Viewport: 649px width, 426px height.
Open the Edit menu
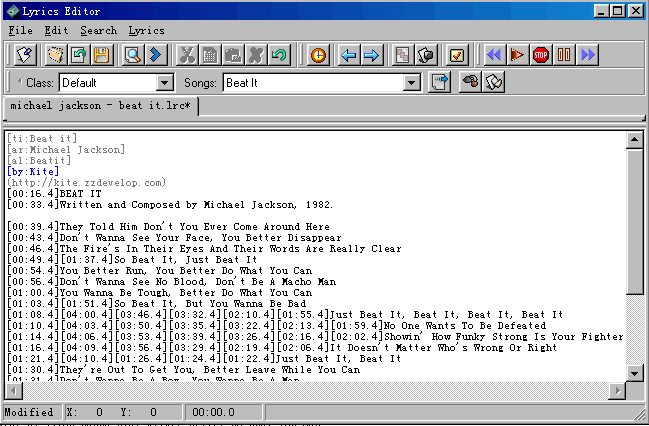(x=56, y=31)
